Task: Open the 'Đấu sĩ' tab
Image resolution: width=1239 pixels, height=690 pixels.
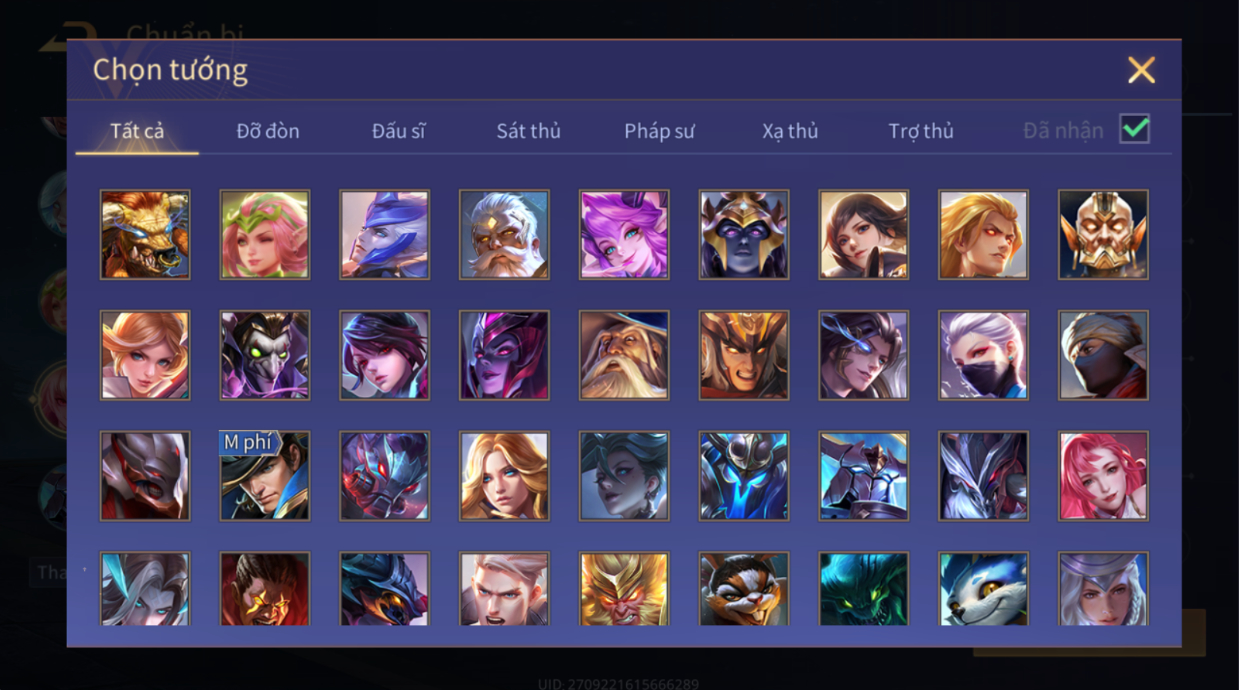Action: pos(399,131)
